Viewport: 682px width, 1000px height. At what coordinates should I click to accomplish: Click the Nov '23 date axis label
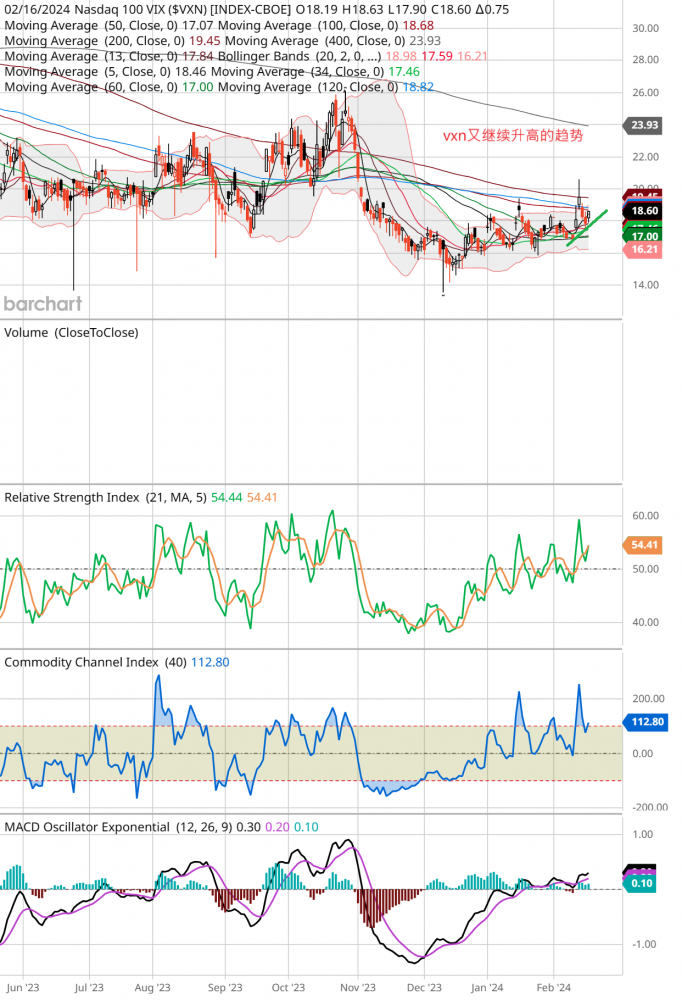(x=358, y=987)
